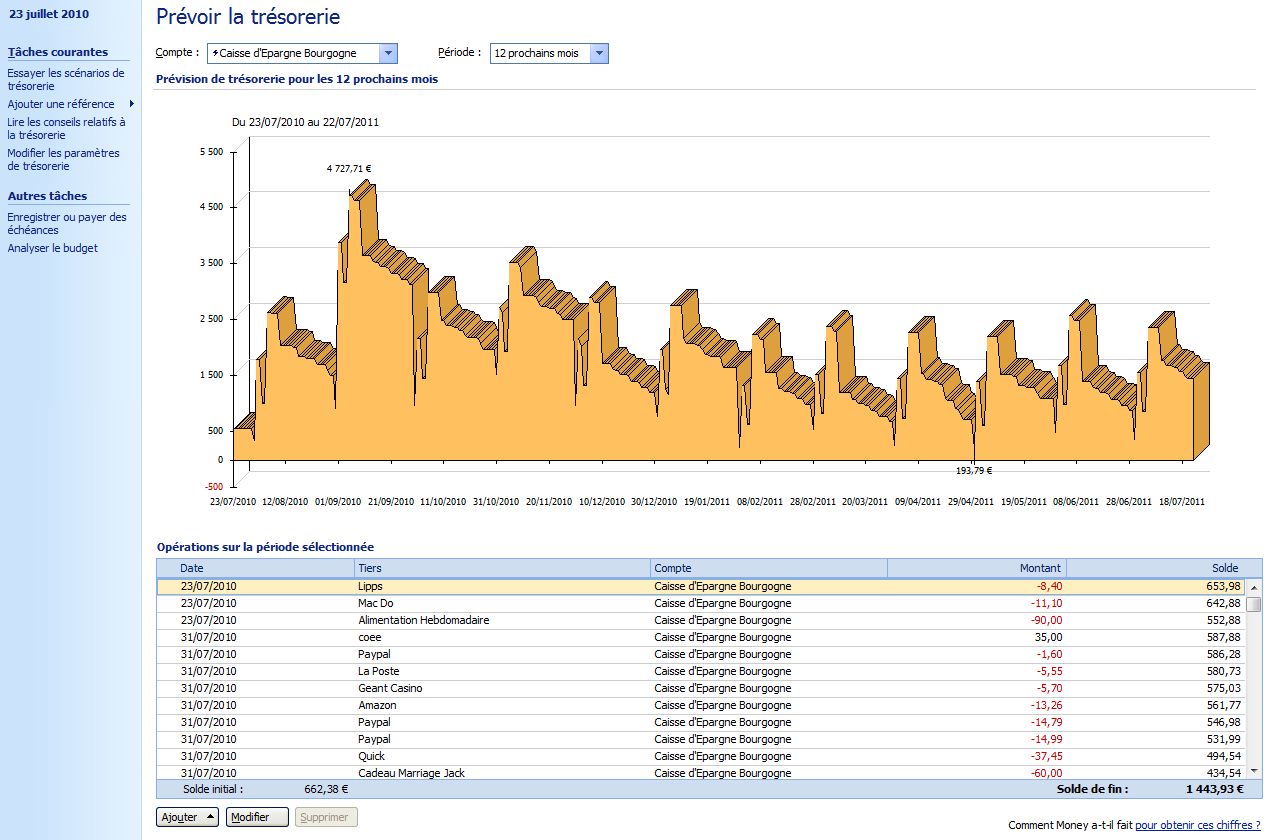Image resolution: width=1271 pixels, height=840 pixels.
Task: Select the Mac Do transaction row
Action: 701,603
